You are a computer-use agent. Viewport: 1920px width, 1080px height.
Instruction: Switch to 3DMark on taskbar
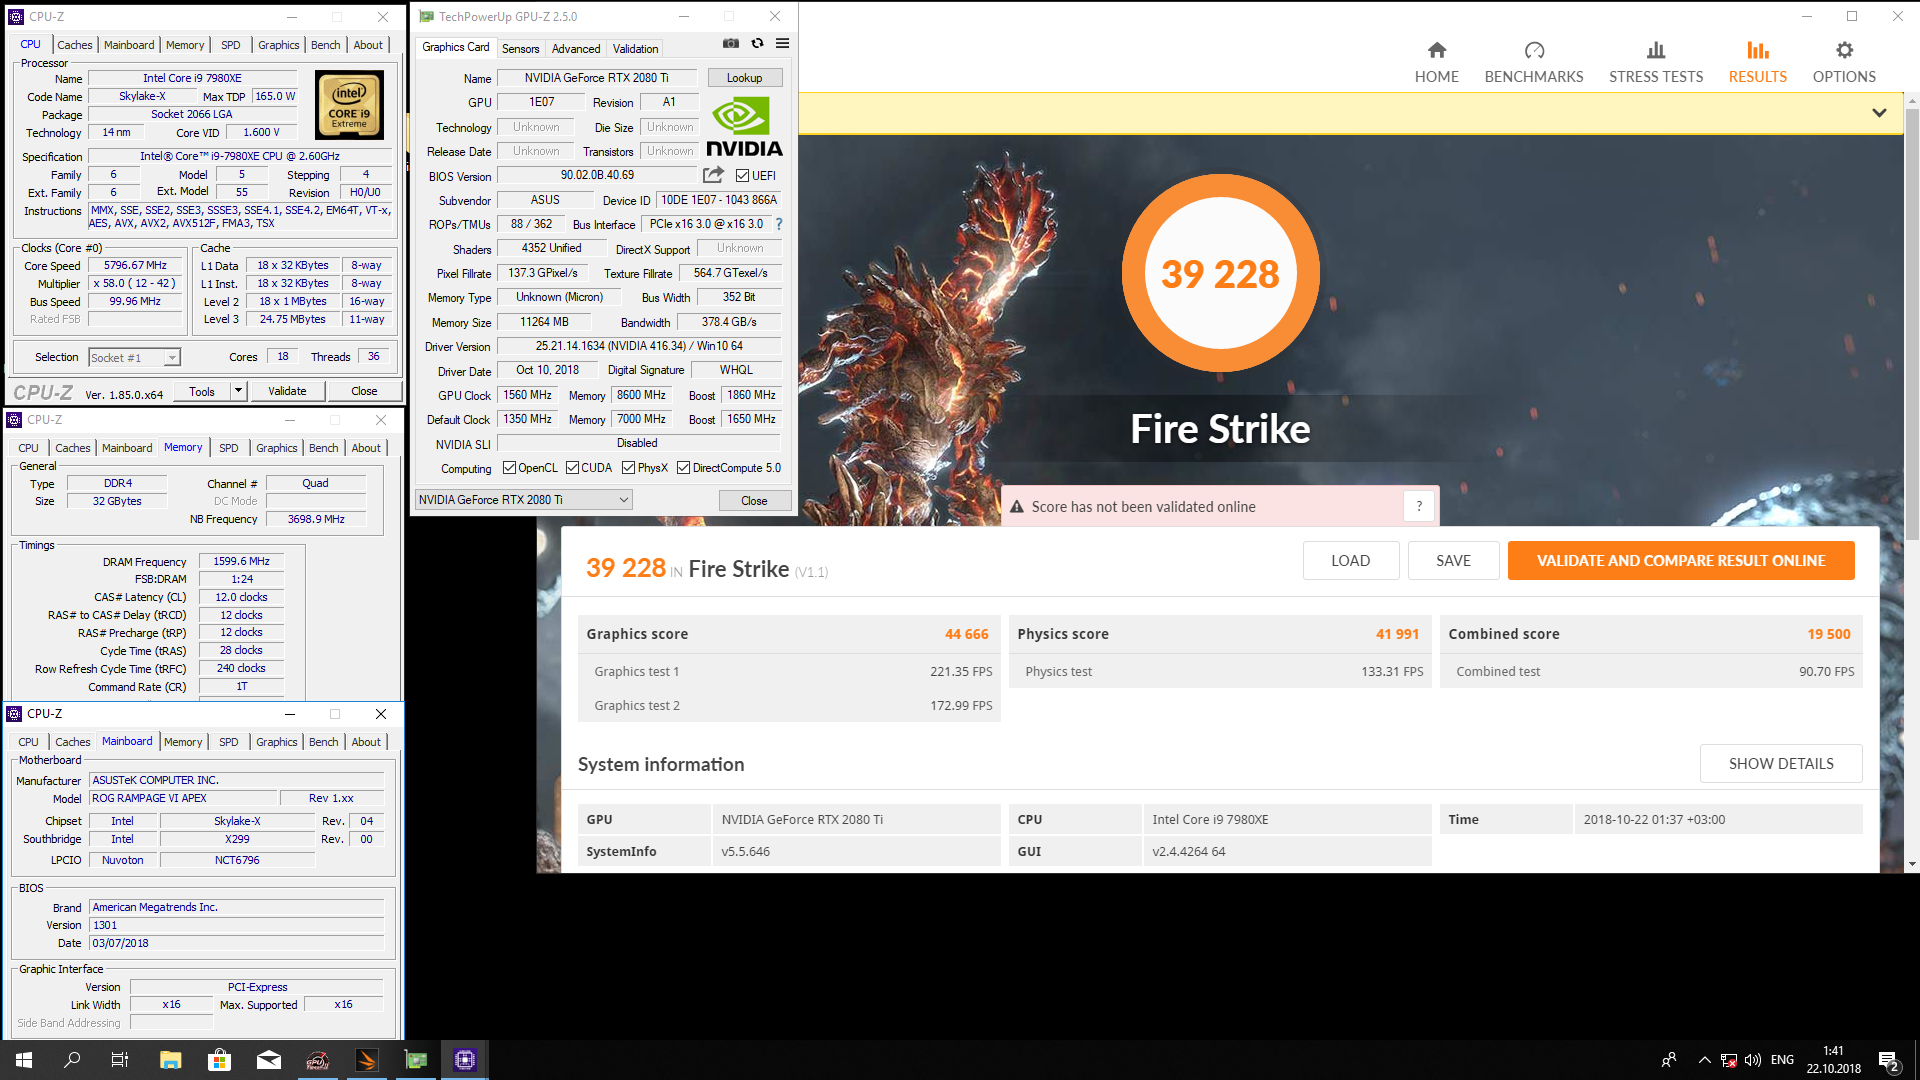click(x=367, y=1060)
